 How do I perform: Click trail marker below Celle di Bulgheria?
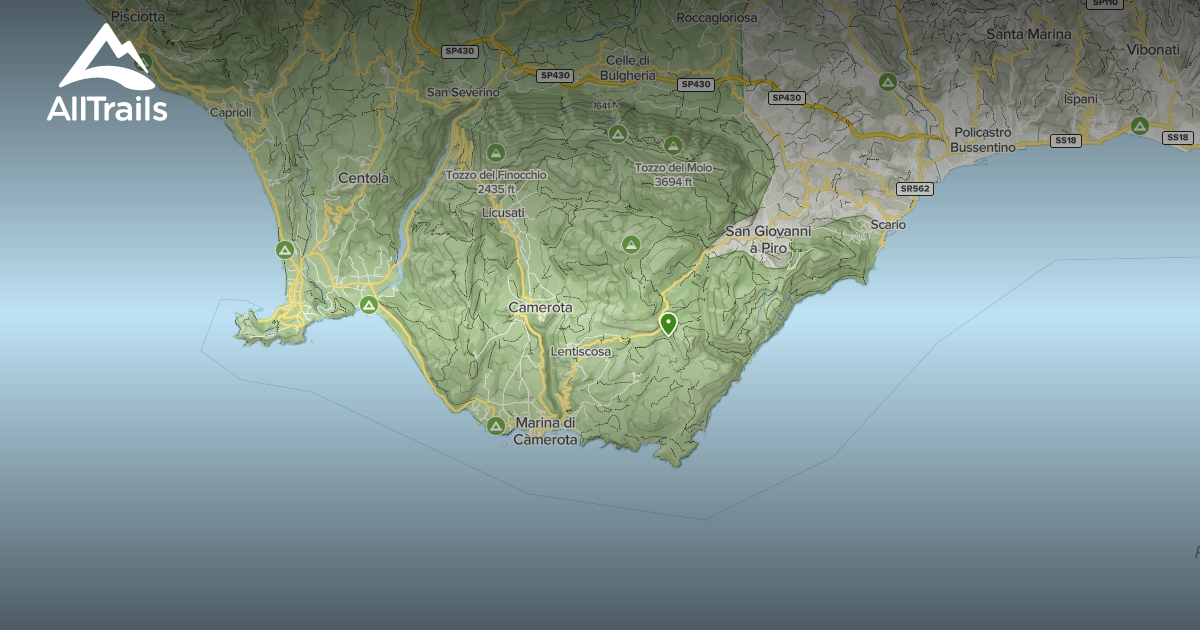tap(617, 133)
